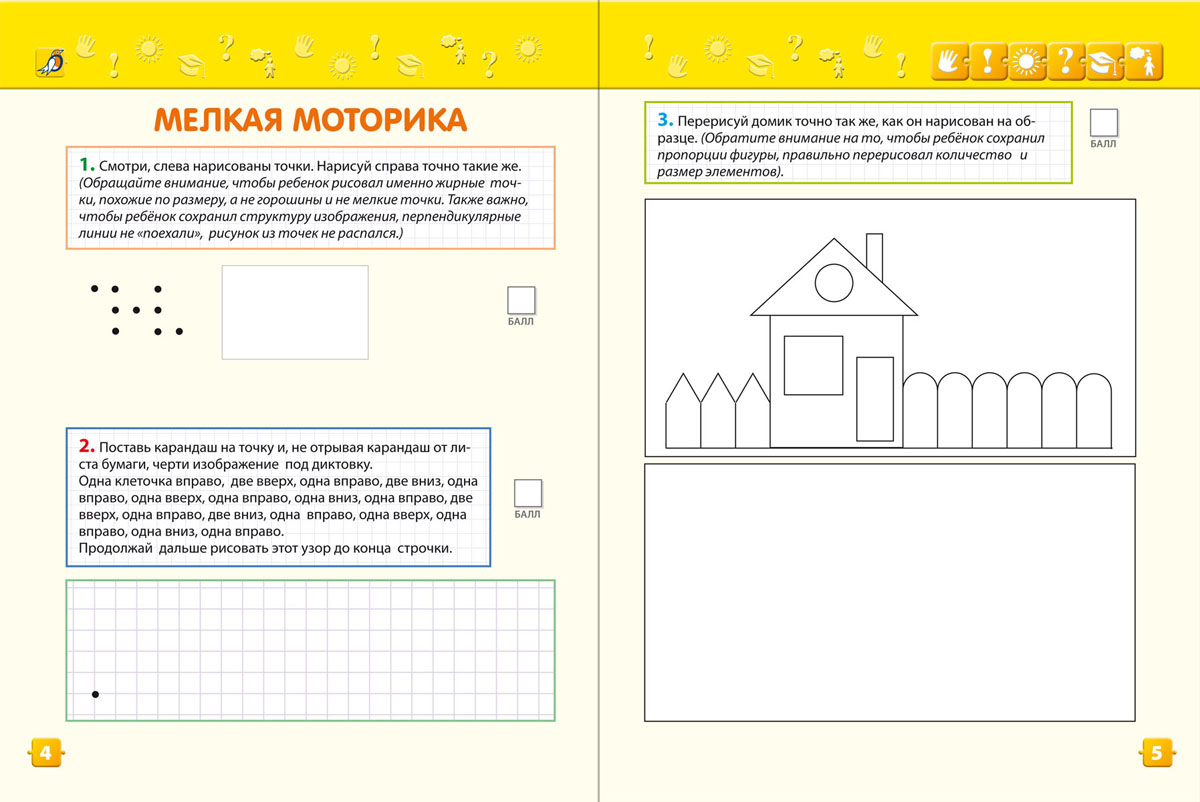Click the square window of the house
1200x802 pixels.
(813, 365)
